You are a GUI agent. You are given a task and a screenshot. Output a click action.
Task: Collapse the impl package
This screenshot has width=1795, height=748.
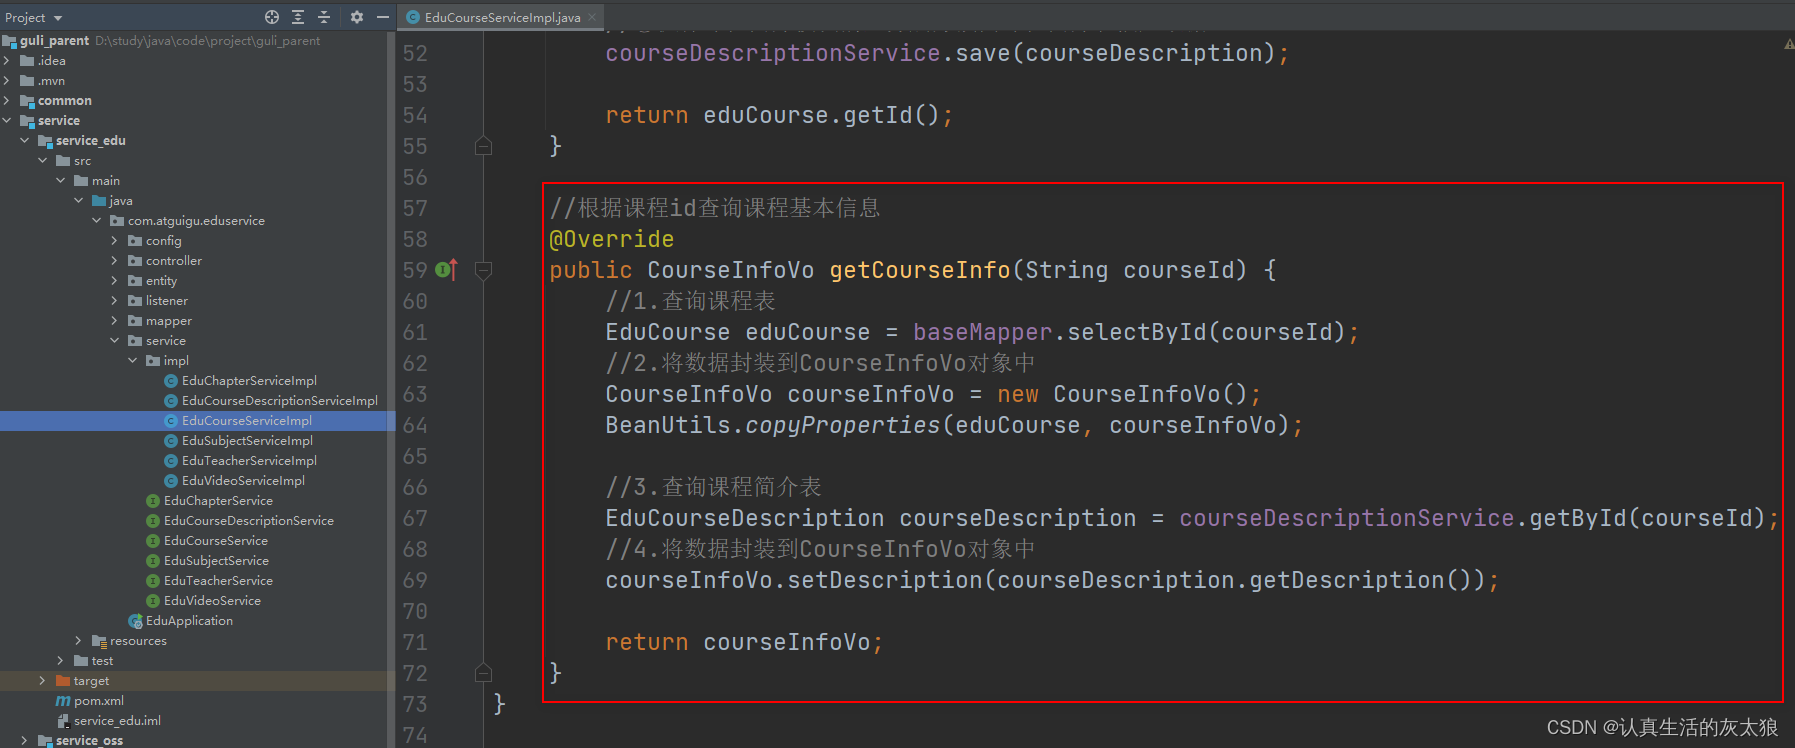(x=133, y=361)
